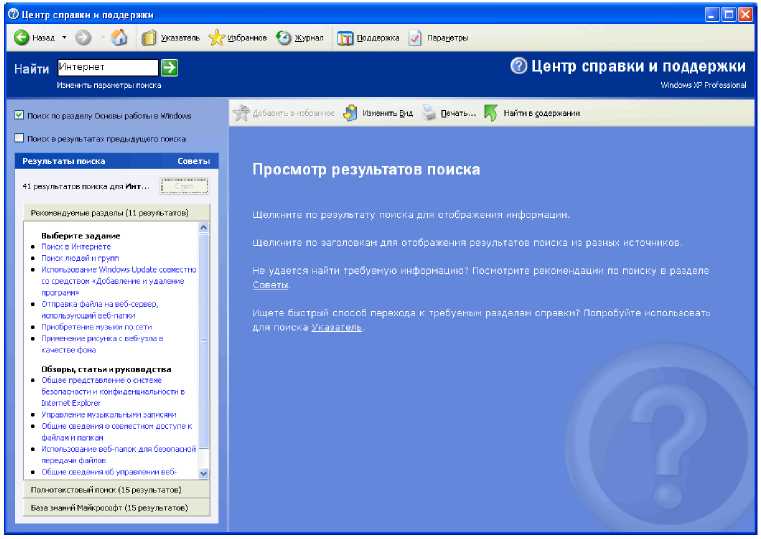Click the green Back arrow icon

[x=21, y=37]
